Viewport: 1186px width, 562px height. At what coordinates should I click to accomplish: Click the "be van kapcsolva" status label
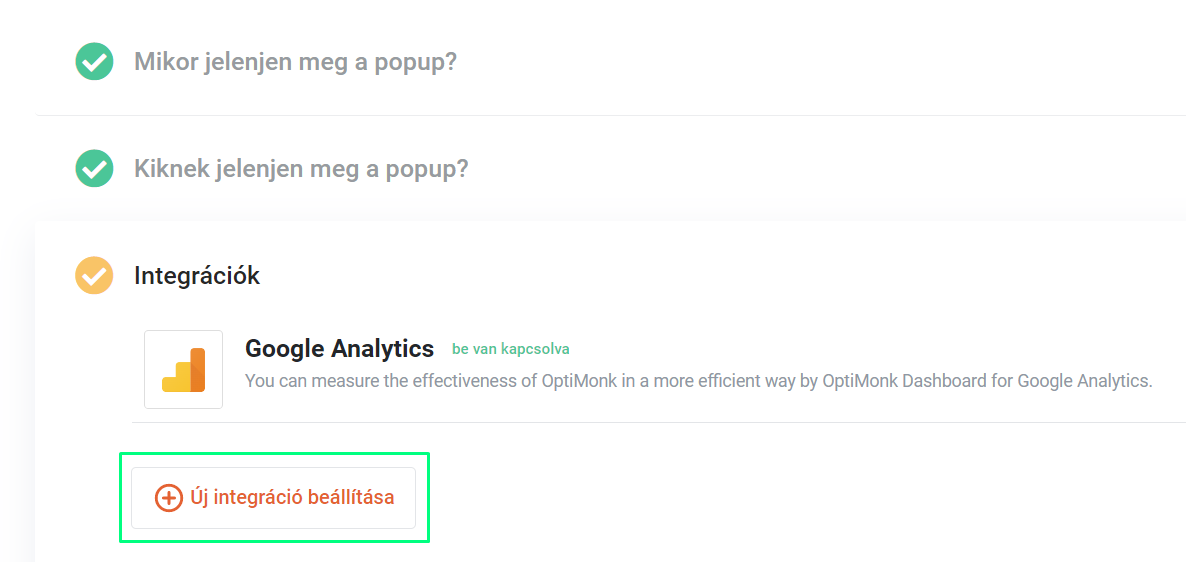(511, 349)
